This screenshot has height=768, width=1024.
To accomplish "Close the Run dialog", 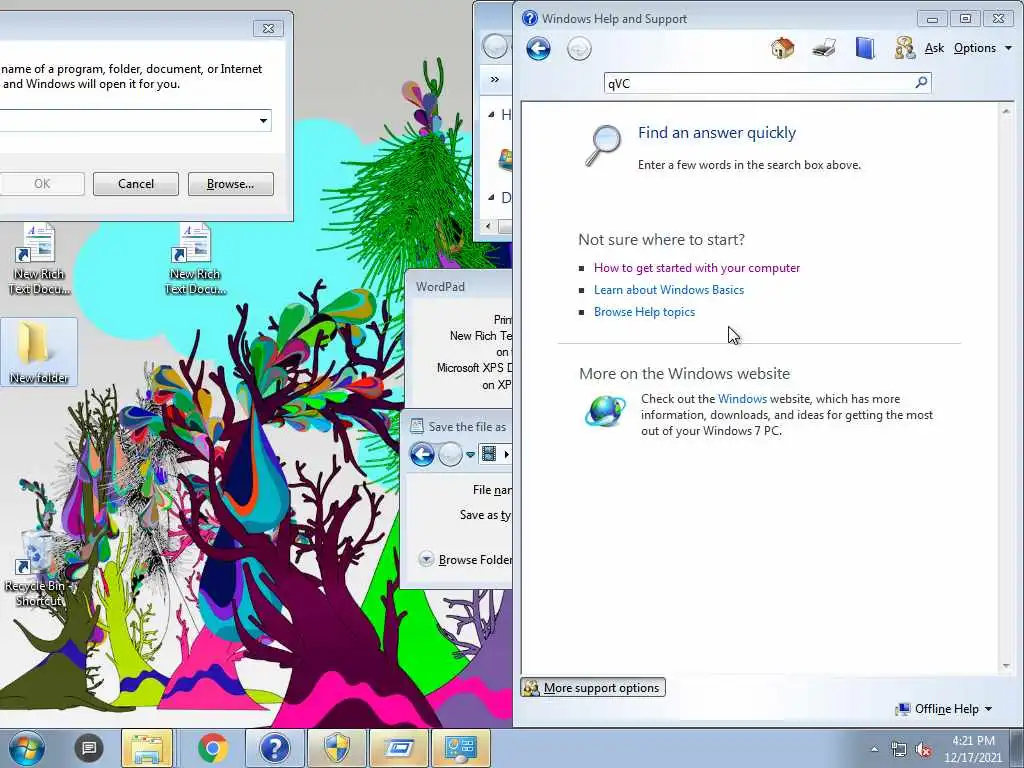I will [268, 28].
